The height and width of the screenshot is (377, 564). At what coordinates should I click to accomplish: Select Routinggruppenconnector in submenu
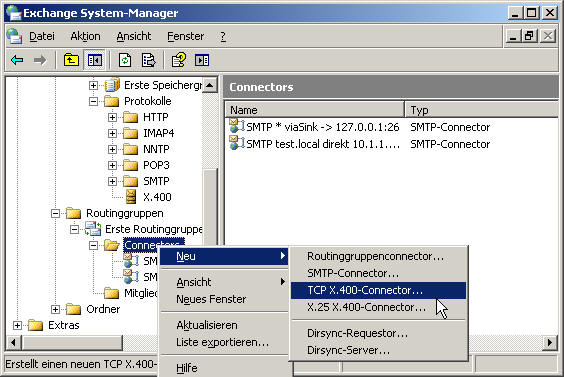click(x=378, y=256)
